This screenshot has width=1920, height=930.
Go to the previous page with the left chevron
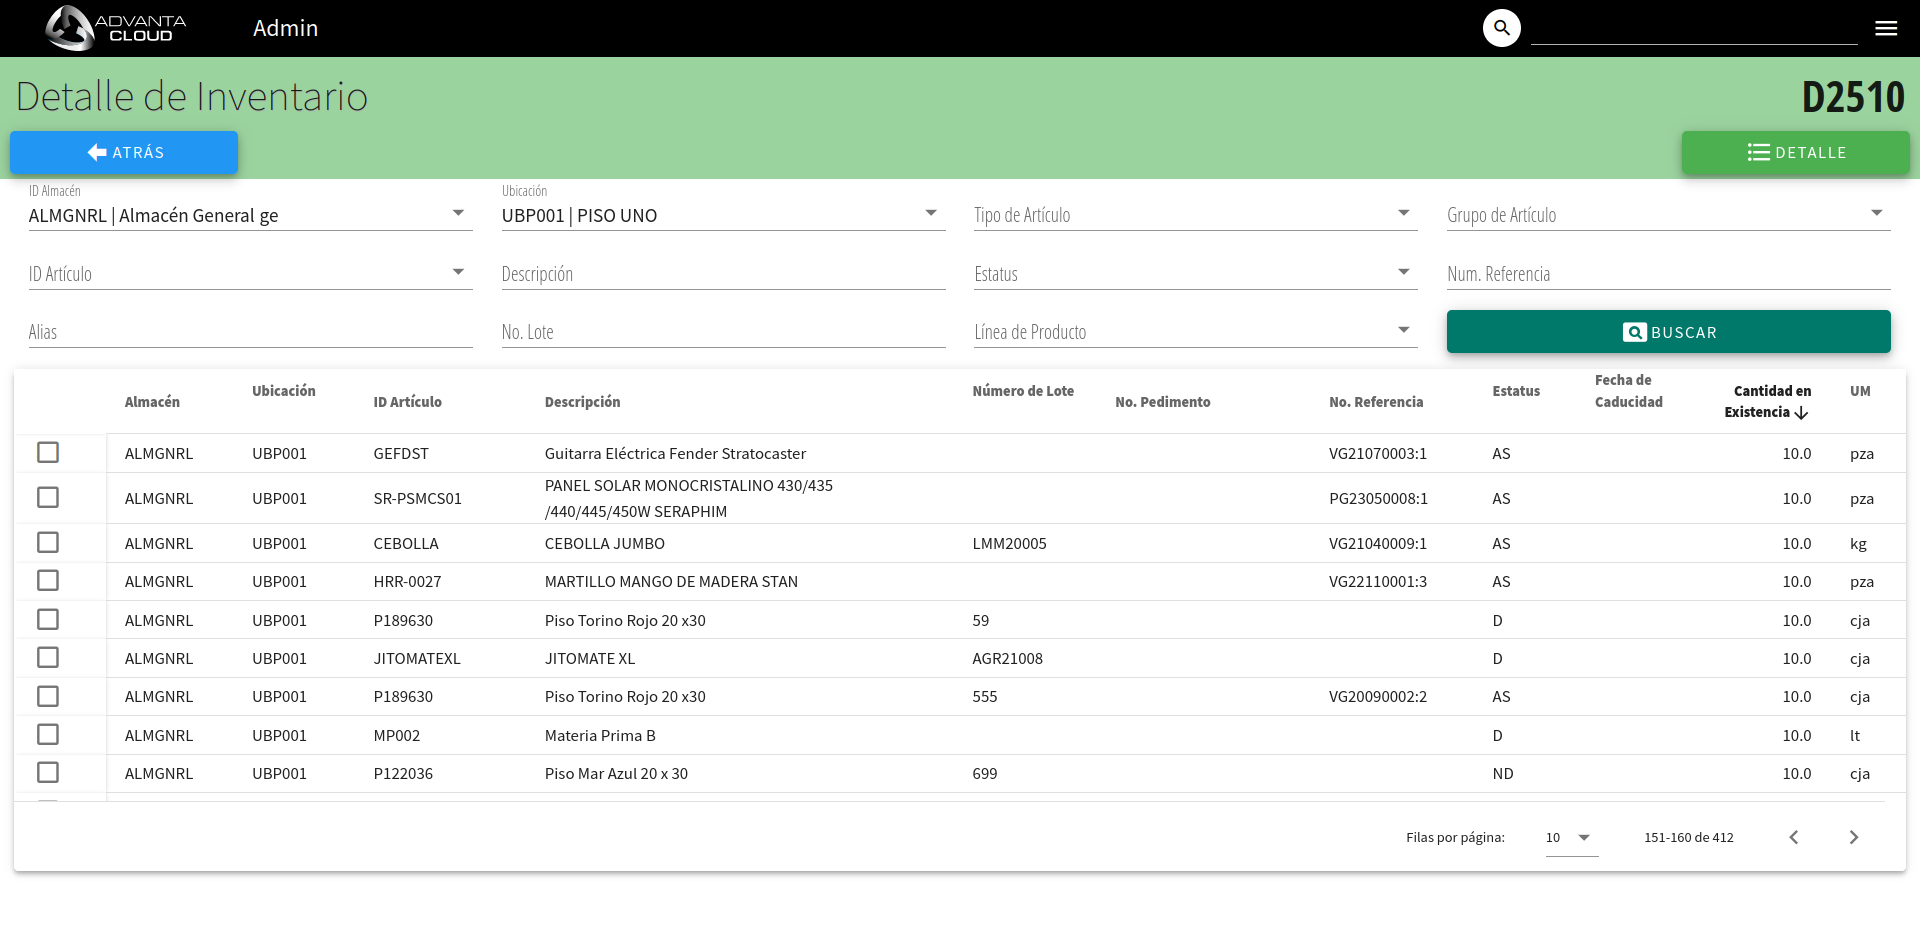click(1793, 837)
